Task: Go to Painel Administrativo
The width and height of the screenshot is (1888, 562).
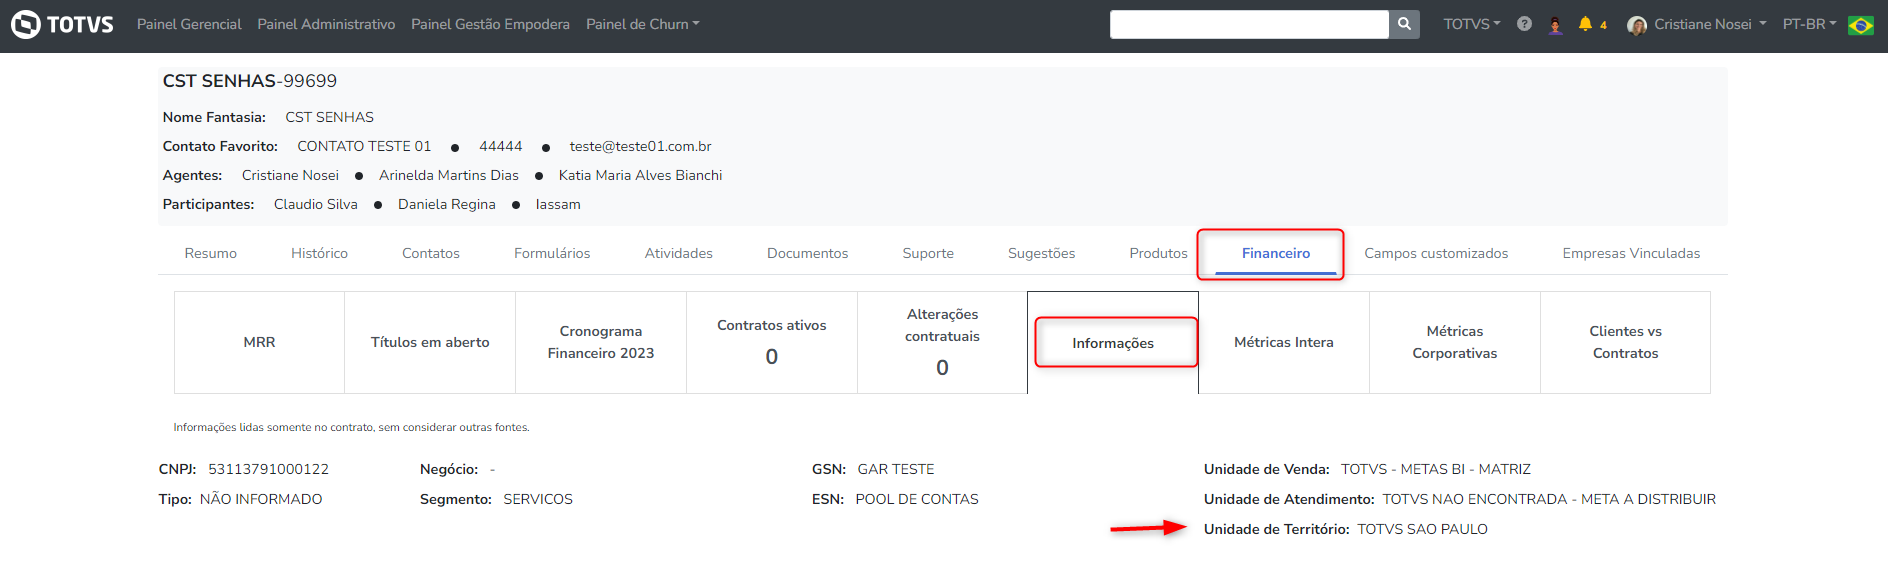Action: (x=326, y=24)
